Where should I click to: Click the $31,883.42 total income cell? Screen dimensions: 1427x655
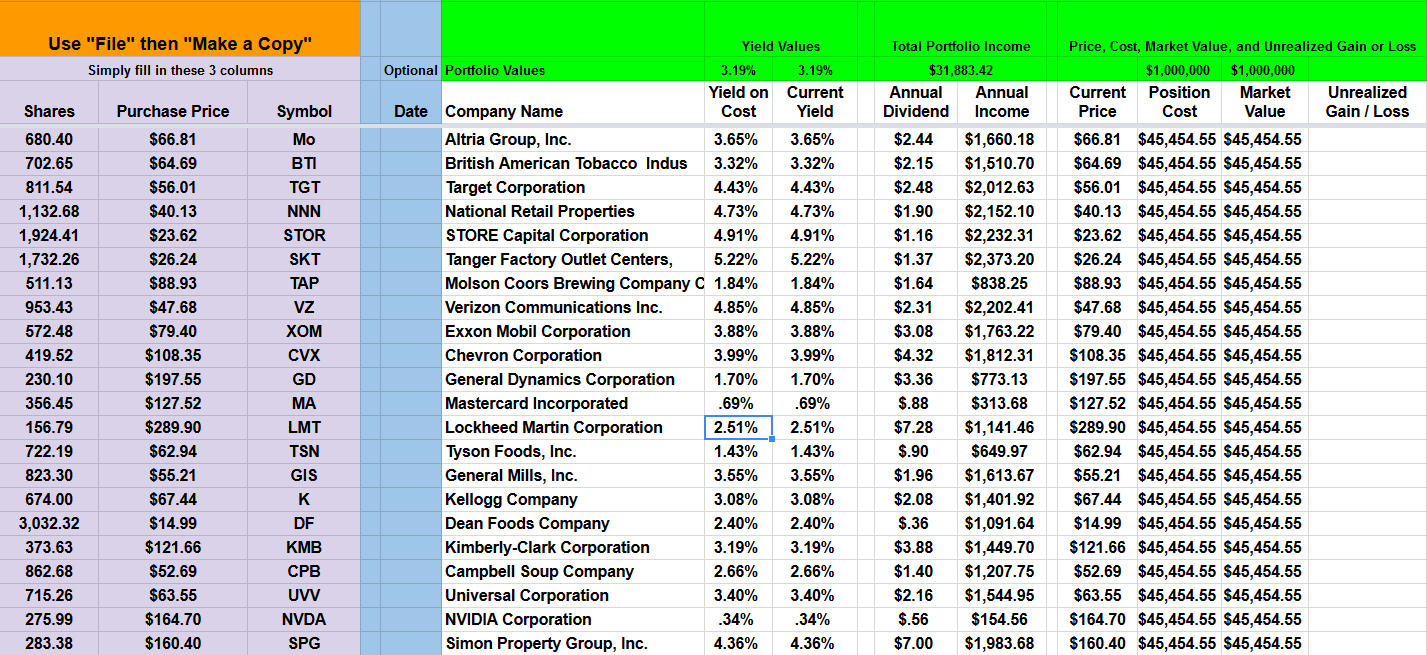960,70
